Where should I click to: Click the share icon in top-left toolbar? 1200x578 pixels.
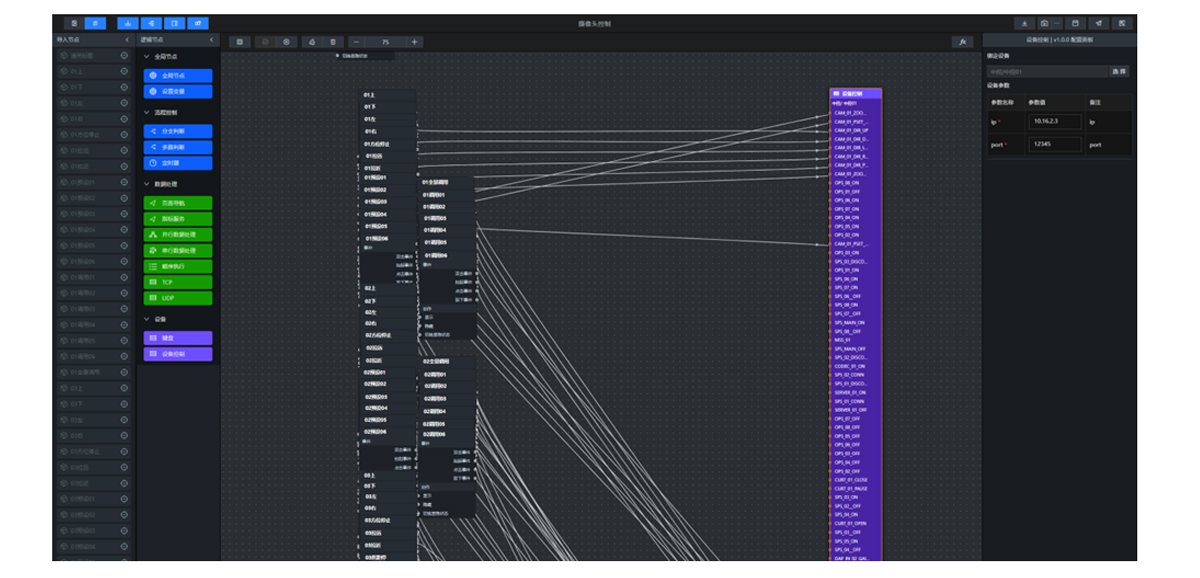point(151,23)
